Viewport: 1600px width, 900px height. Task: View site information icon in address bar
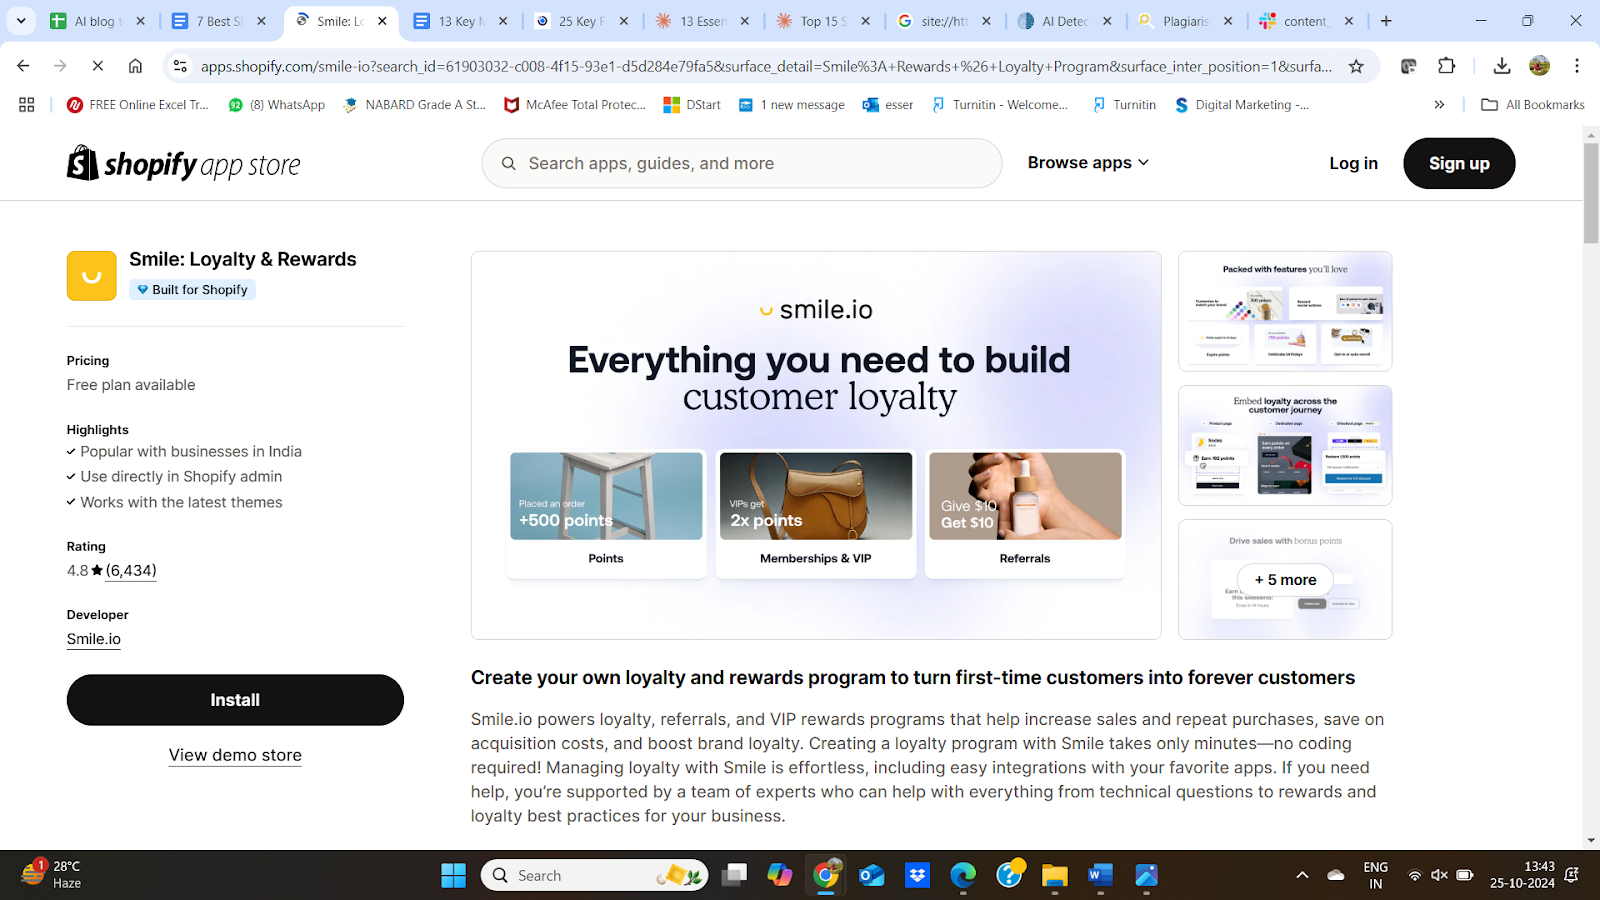(x=180, y=66)
